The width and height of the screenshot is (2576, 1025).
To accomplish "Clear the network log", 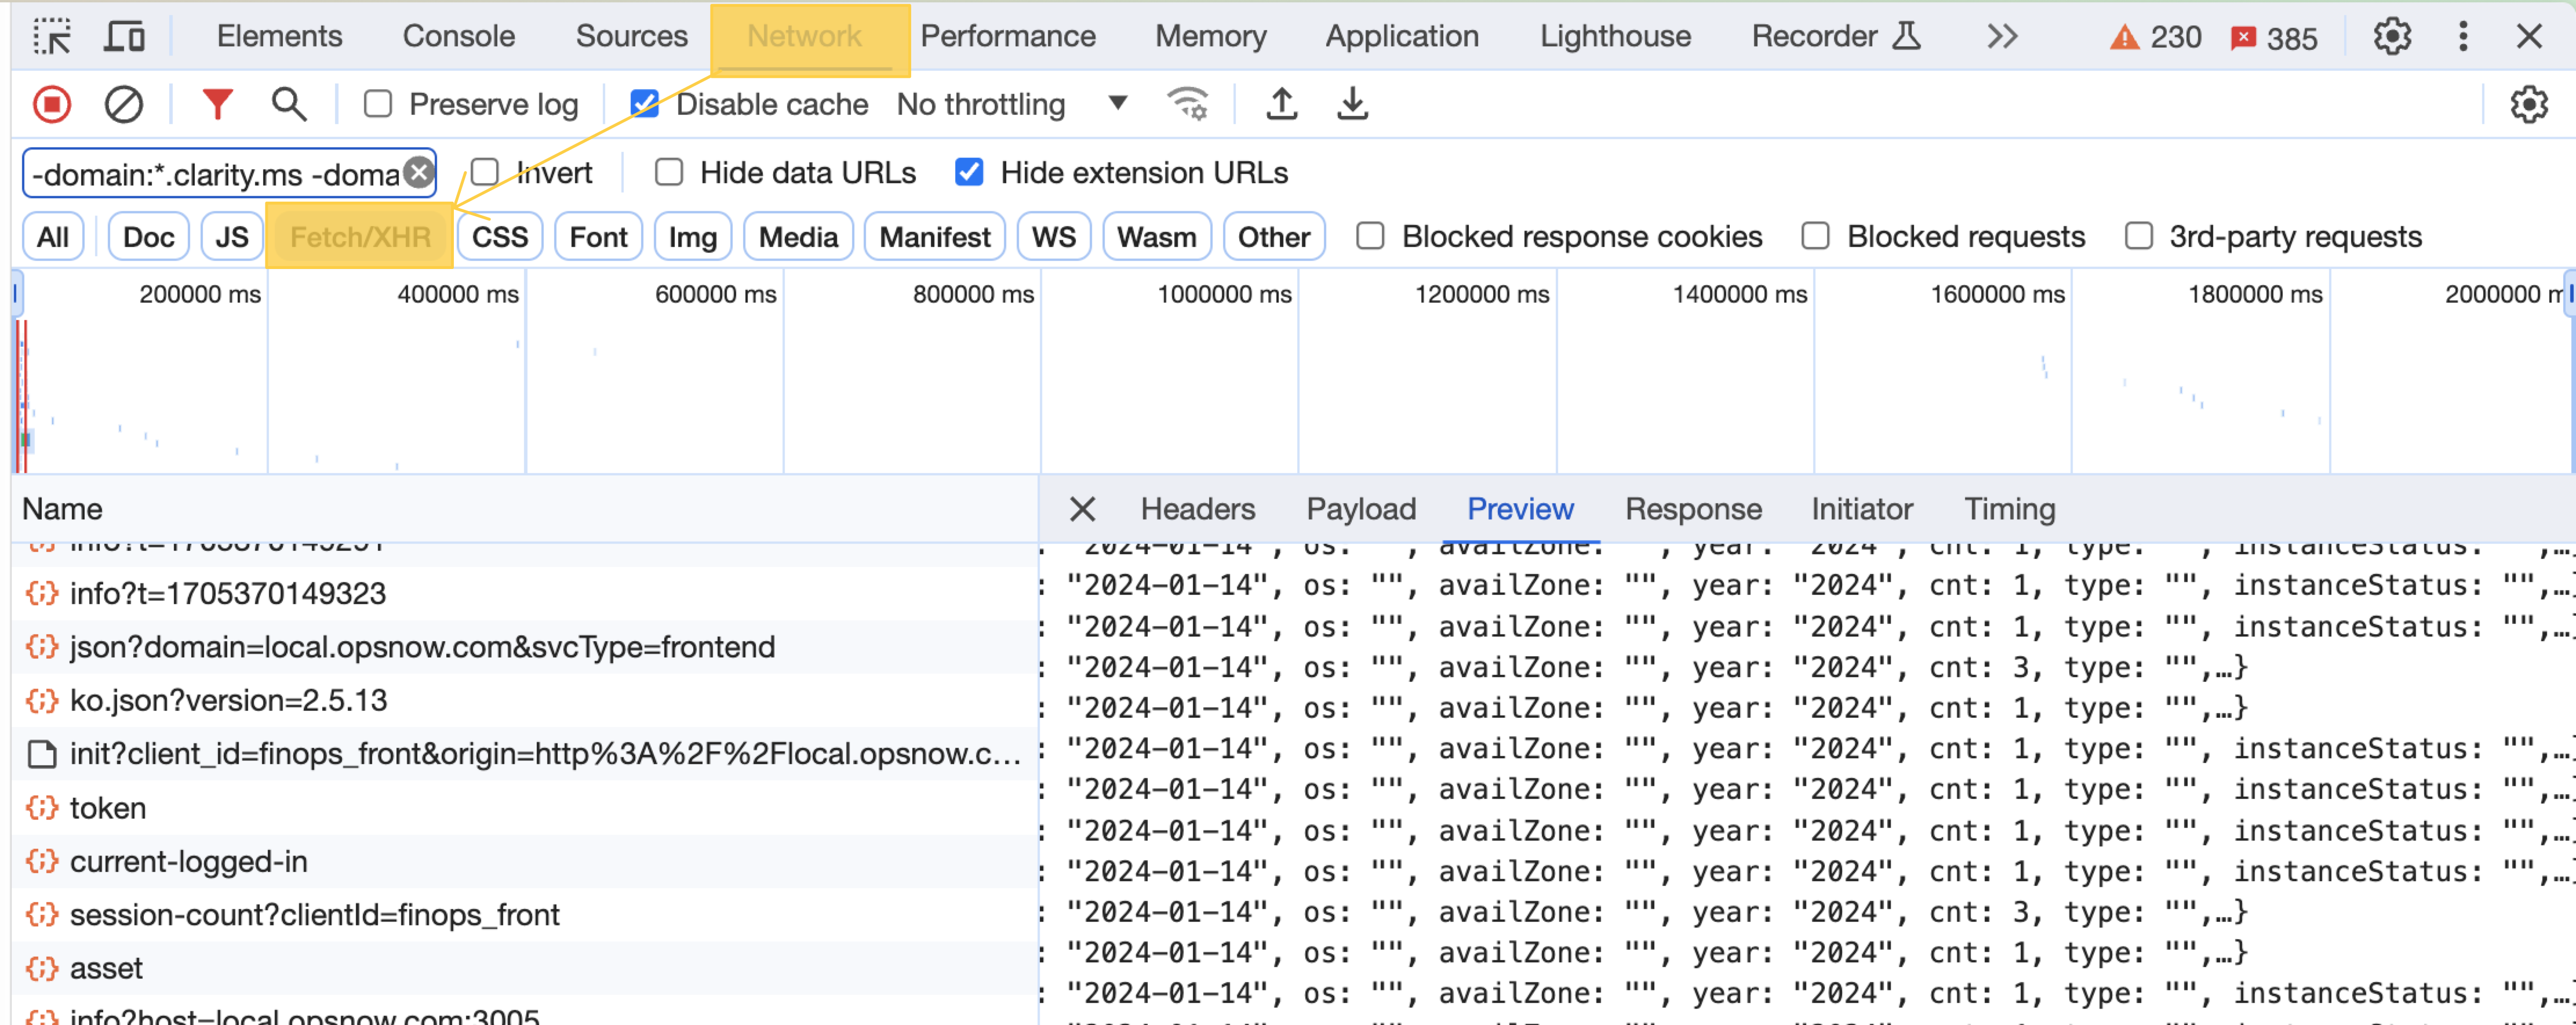I will 124,104.
